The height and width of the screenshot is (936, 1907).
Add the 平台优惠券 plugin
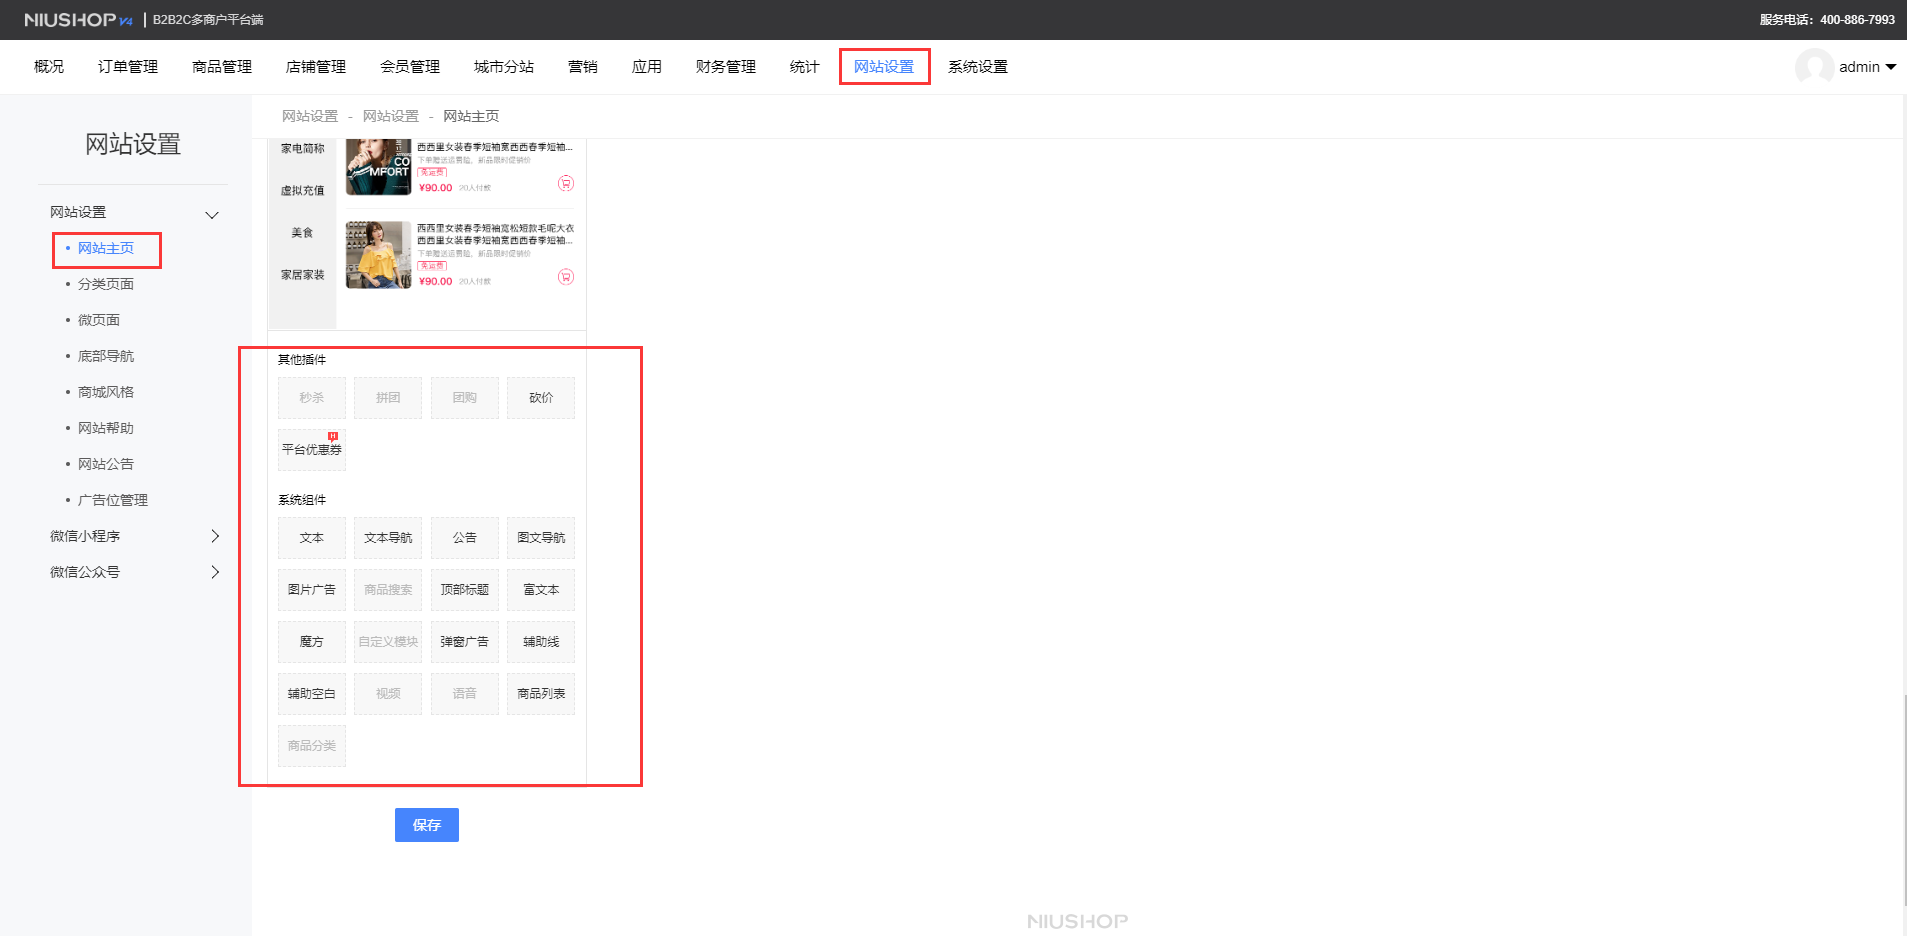pyautogui.click(x=312, y=450)
